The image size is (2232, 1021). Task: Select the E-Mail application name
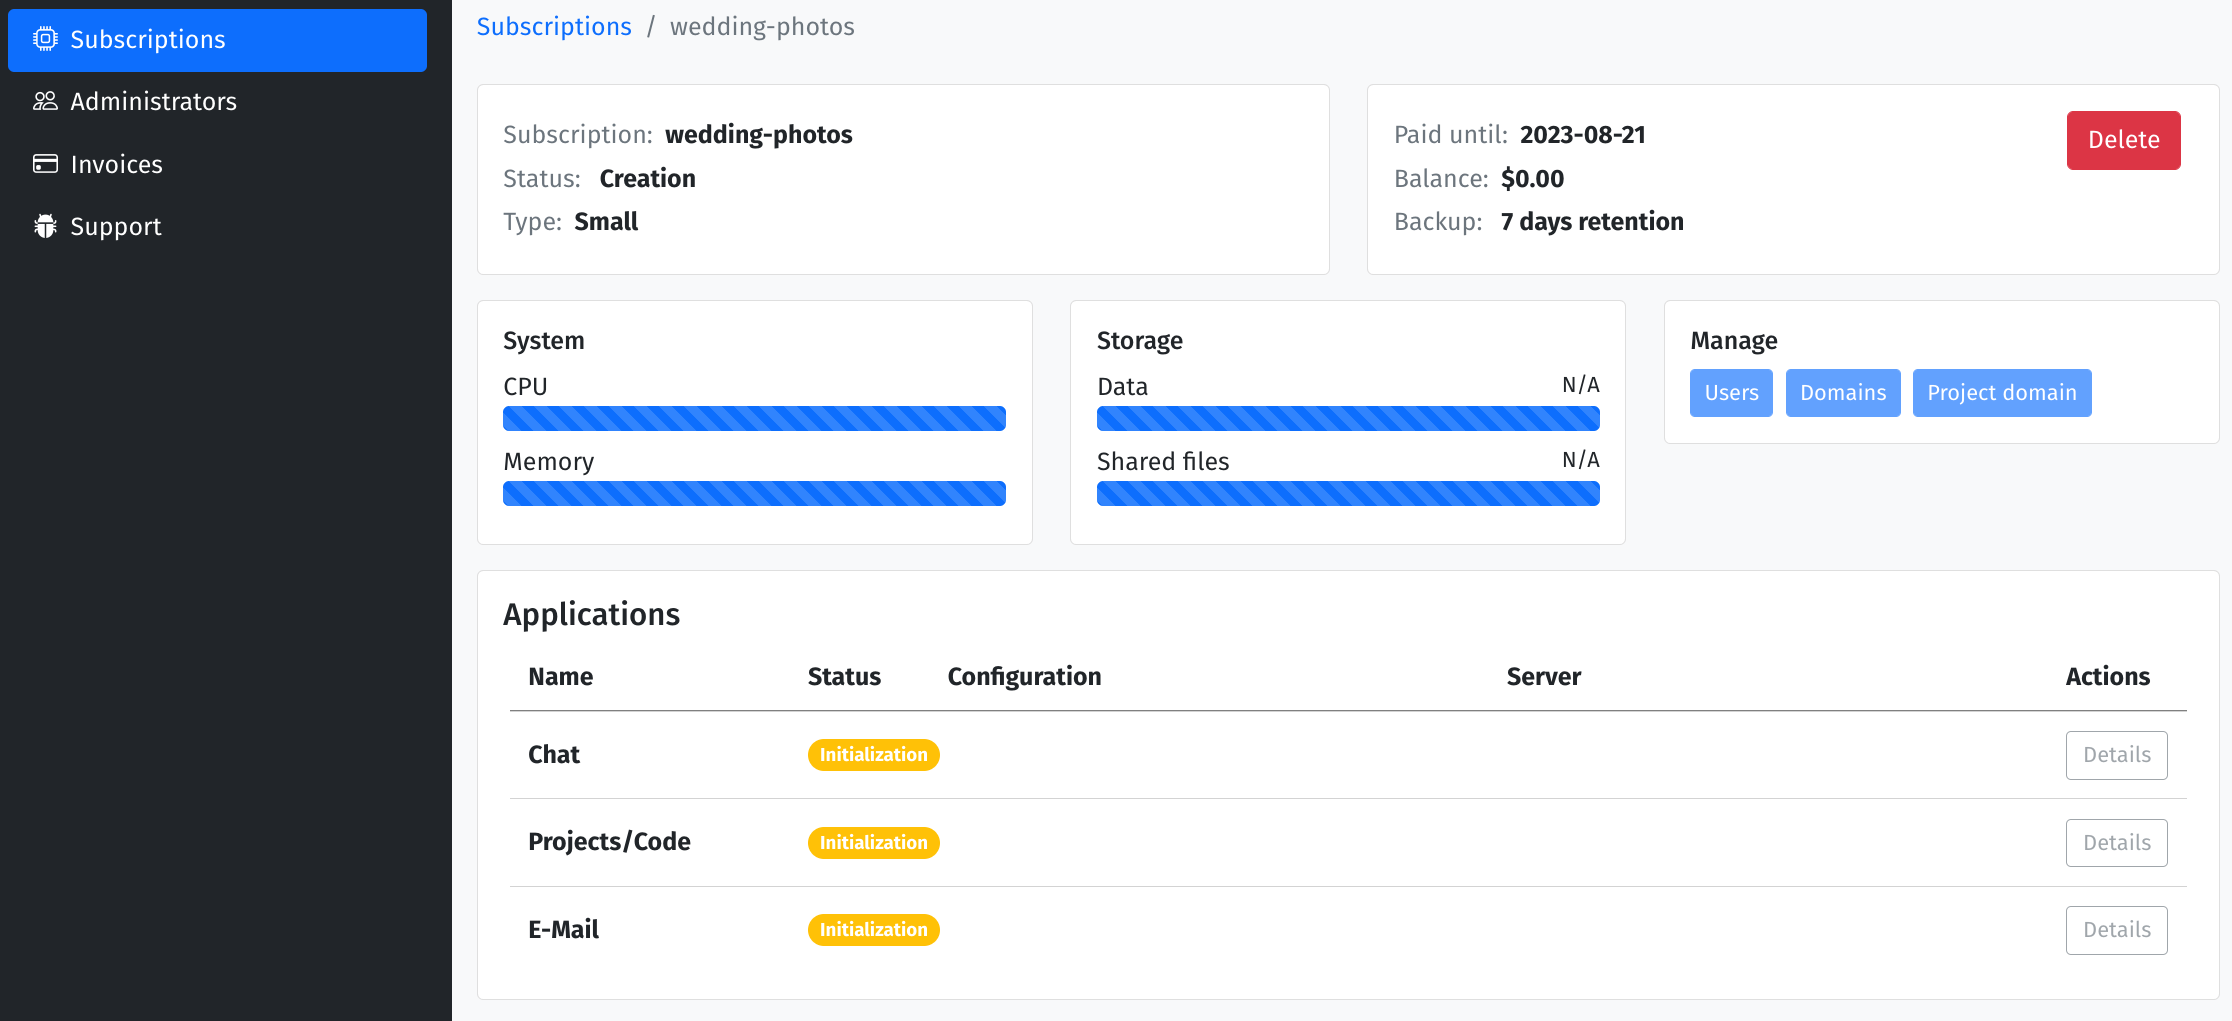tap(563, 930)
